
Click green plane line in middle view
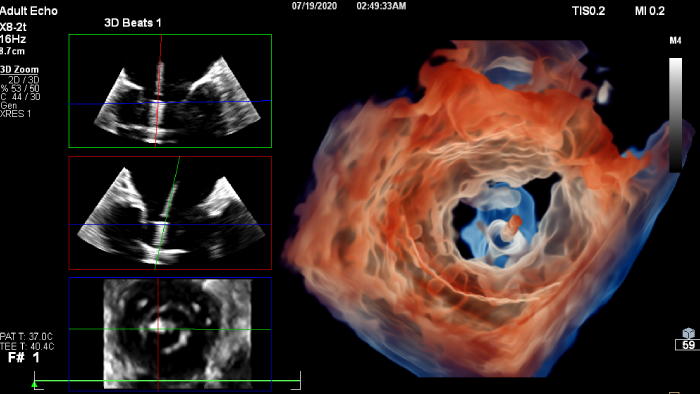tap(167, 213)
